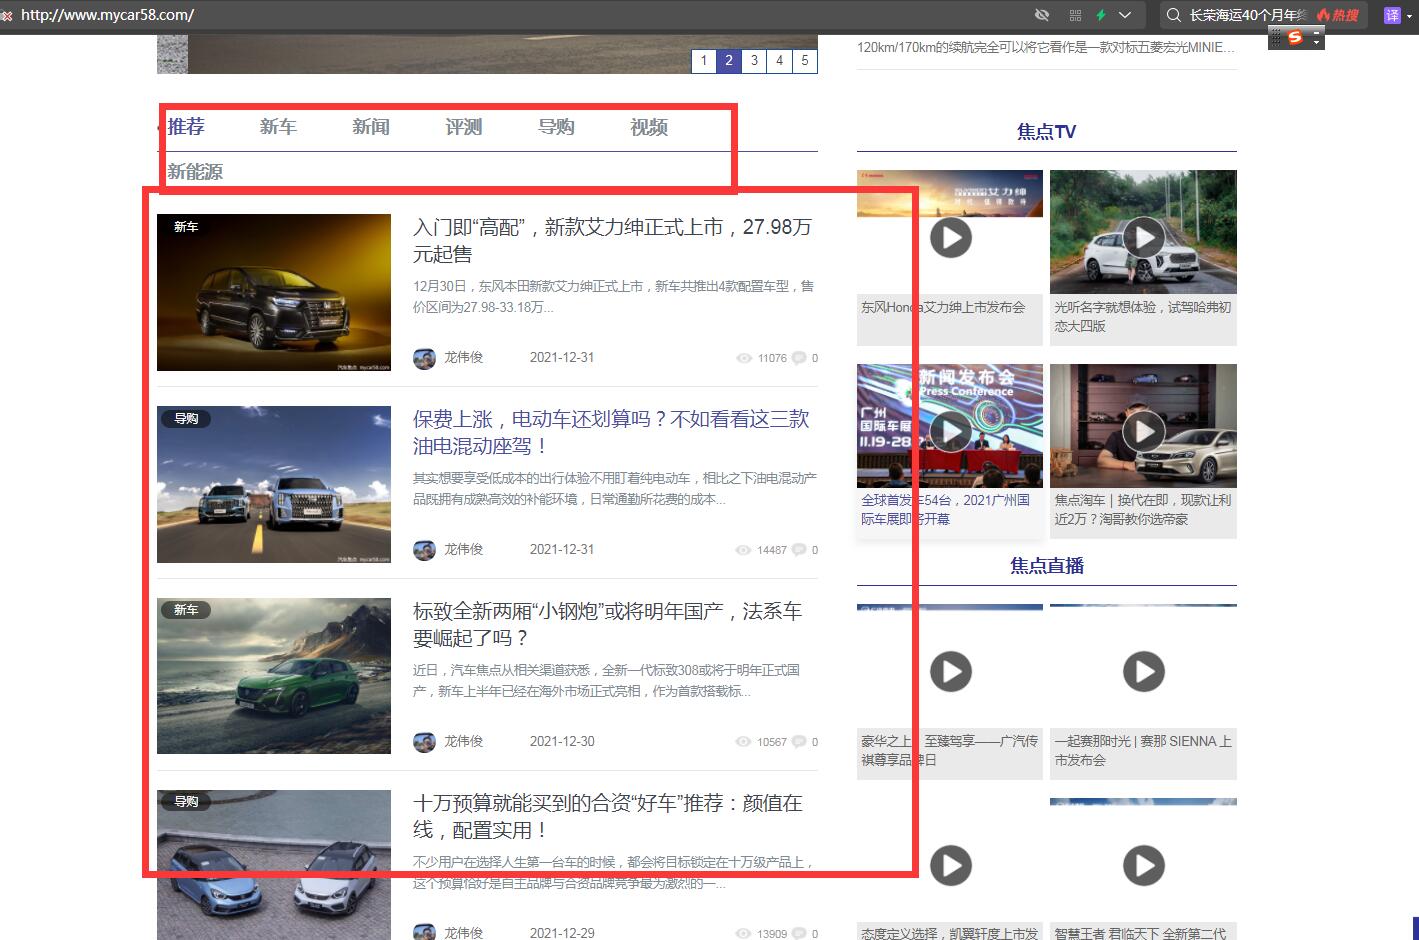Open the blue and white hatchbacks thumbnail
Screen dimensions: 1419x940
274,864
